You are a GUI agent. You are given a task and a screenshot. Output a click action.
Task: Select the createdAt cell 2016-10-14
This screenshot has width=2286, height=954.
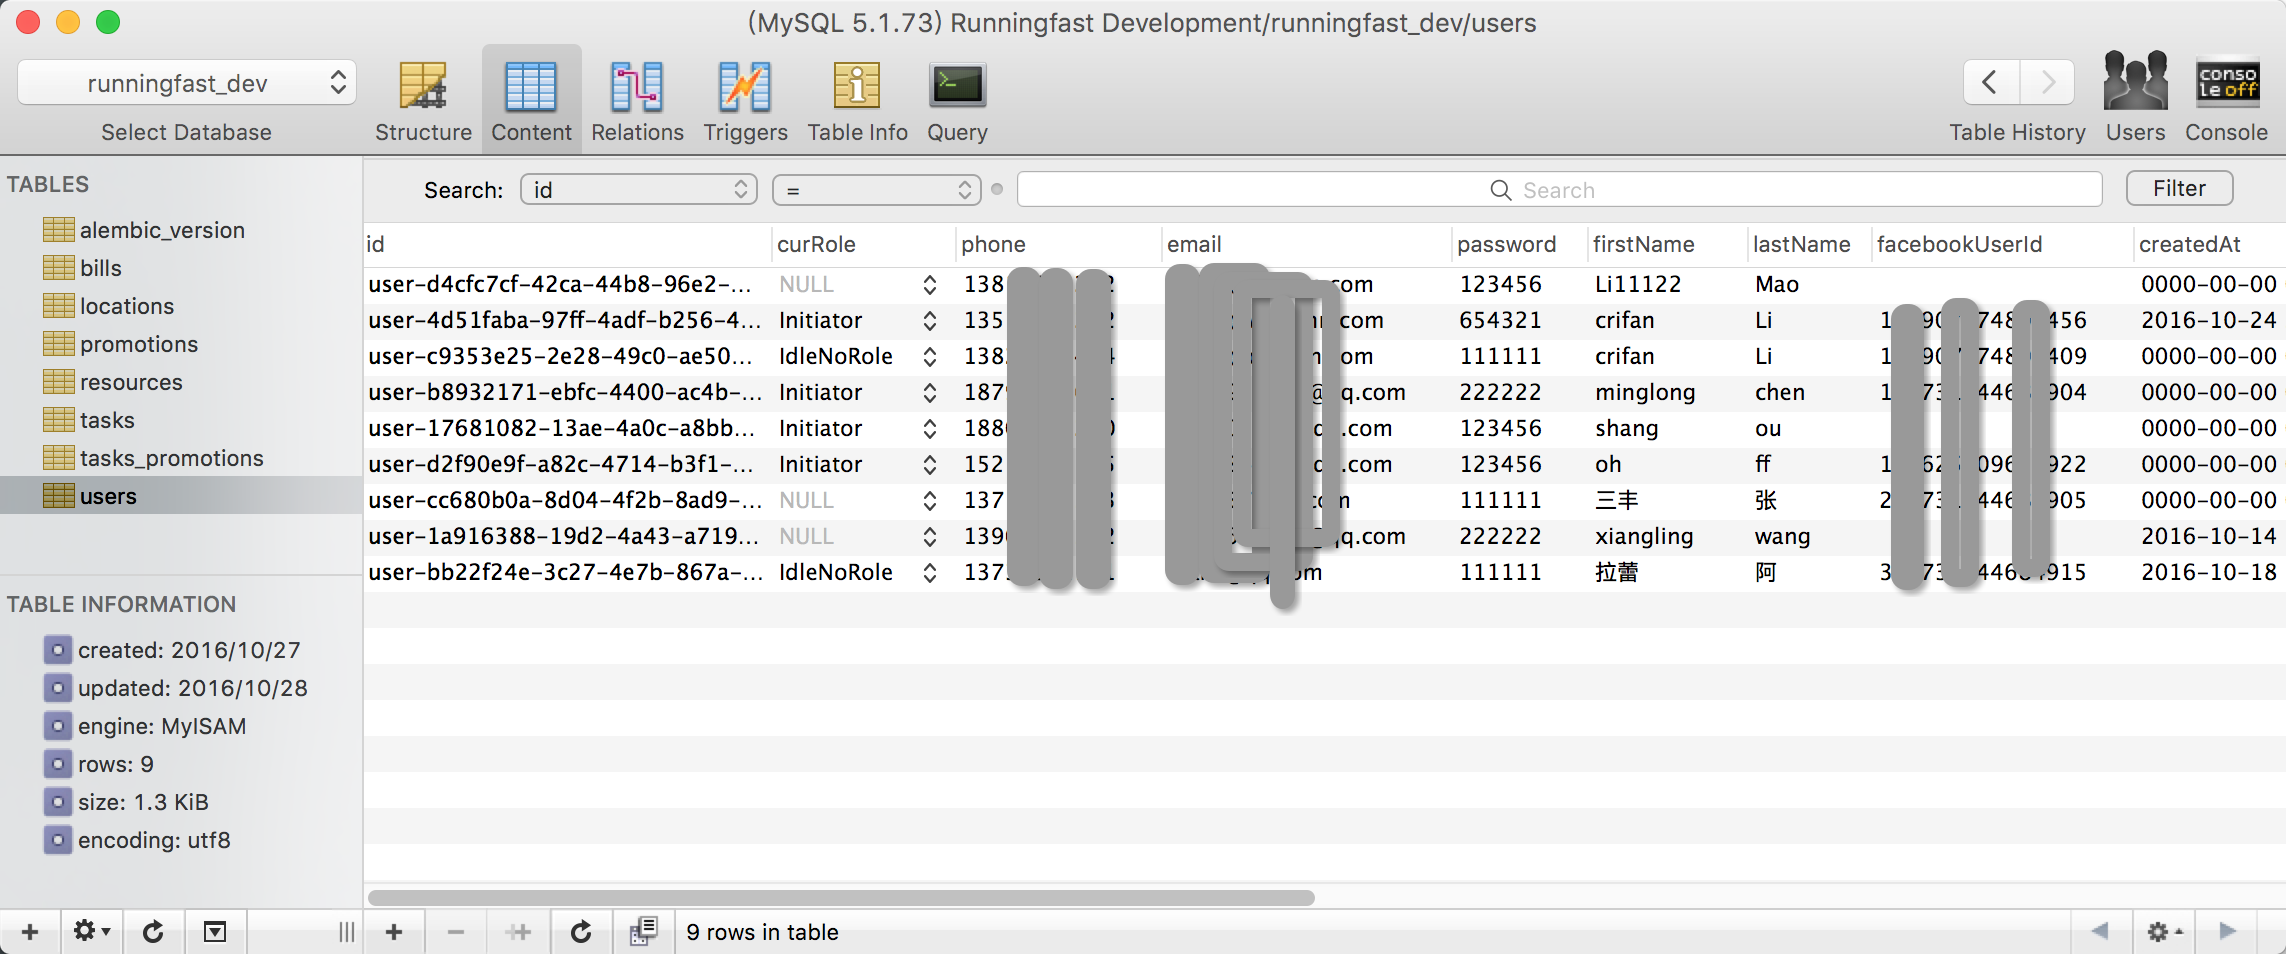(2208, 536)
